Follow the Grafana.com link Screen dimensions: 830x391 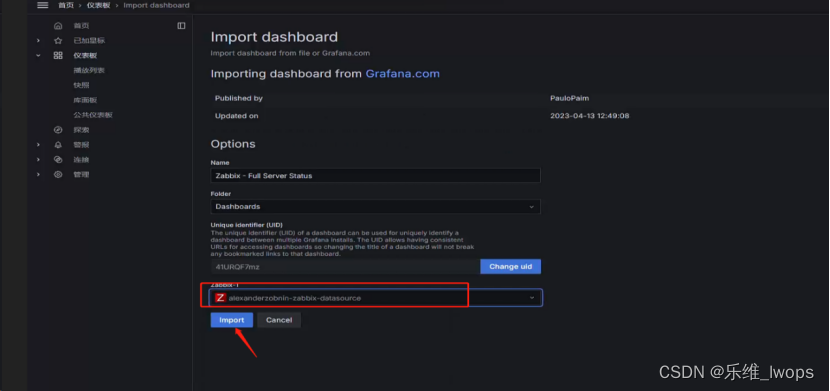(x=402, y=74)
